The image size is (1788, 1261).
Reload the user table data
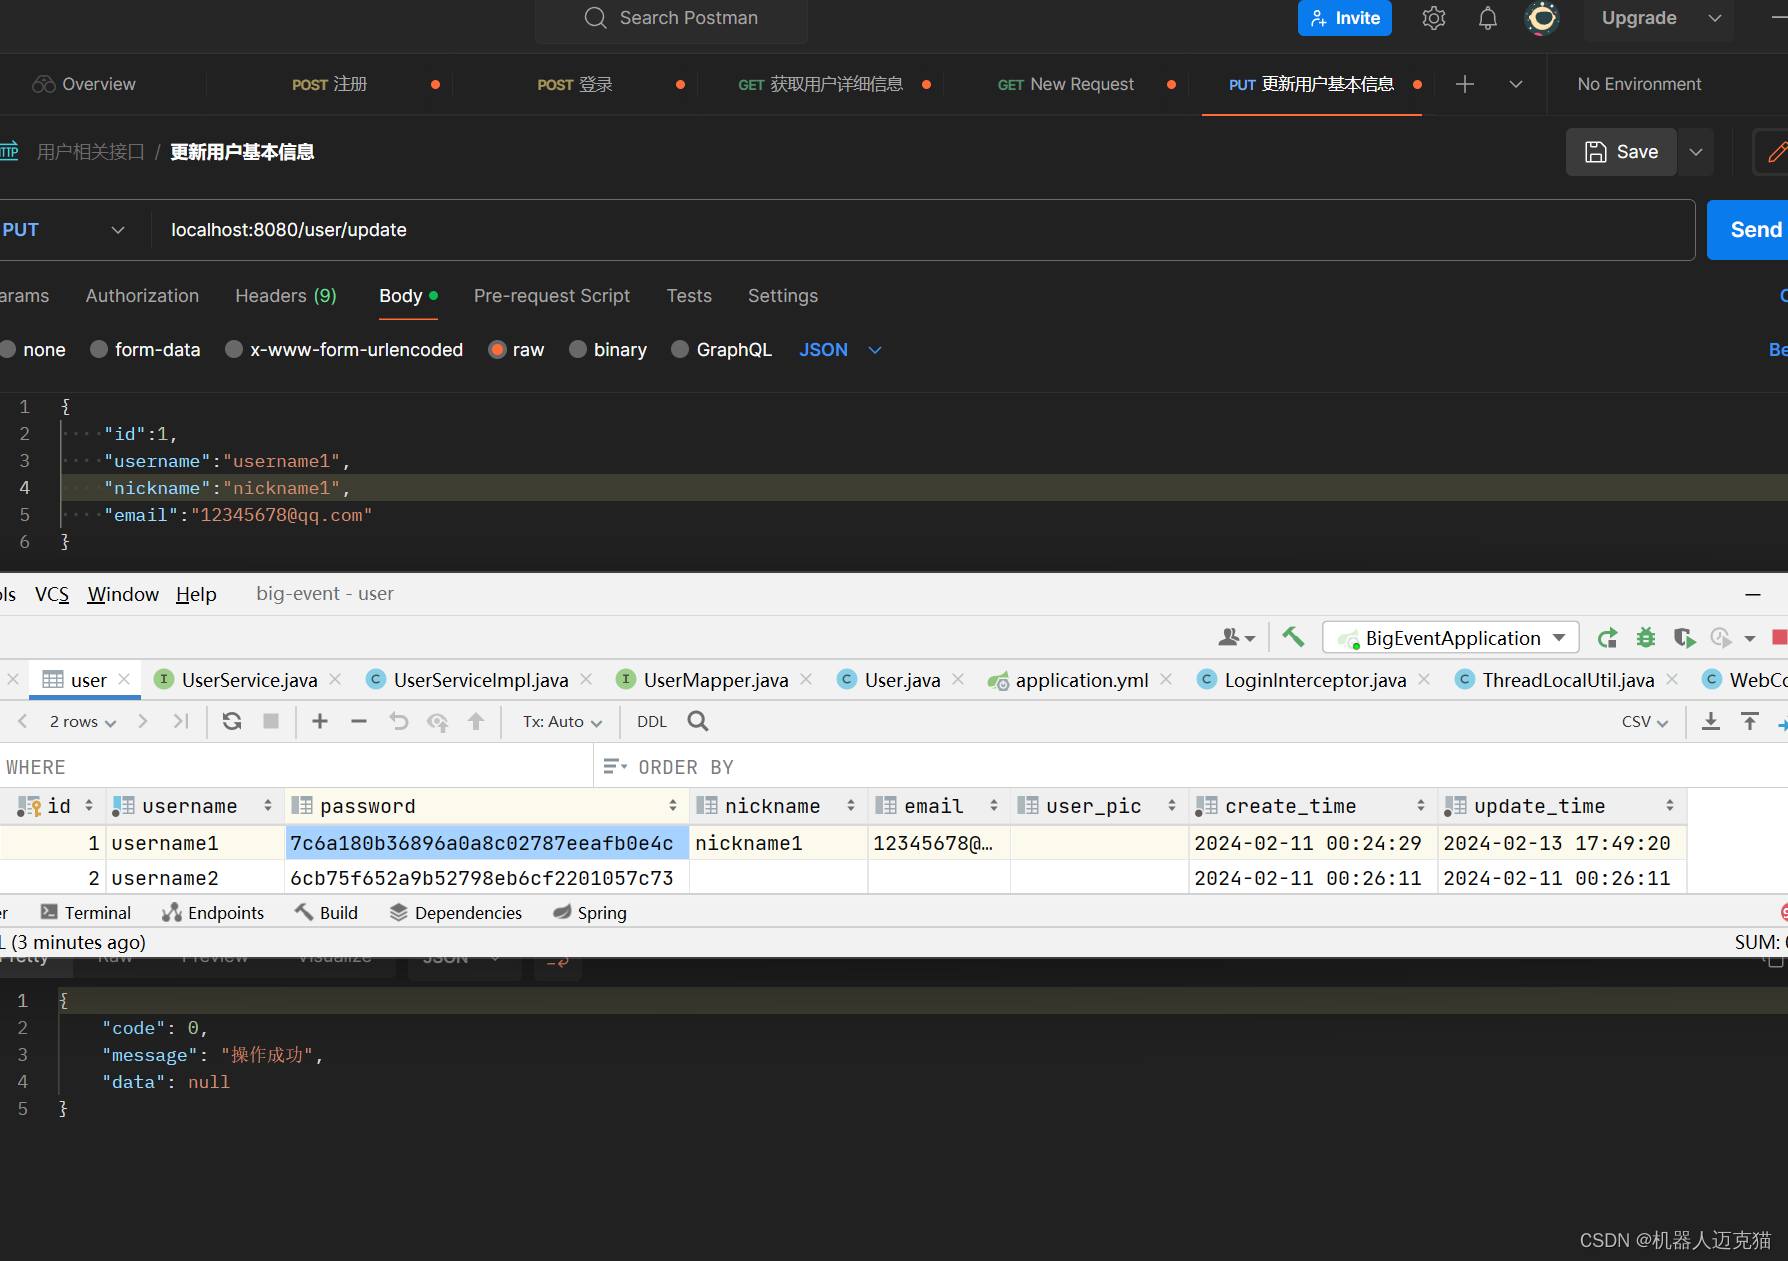click(x=232, y=721)
